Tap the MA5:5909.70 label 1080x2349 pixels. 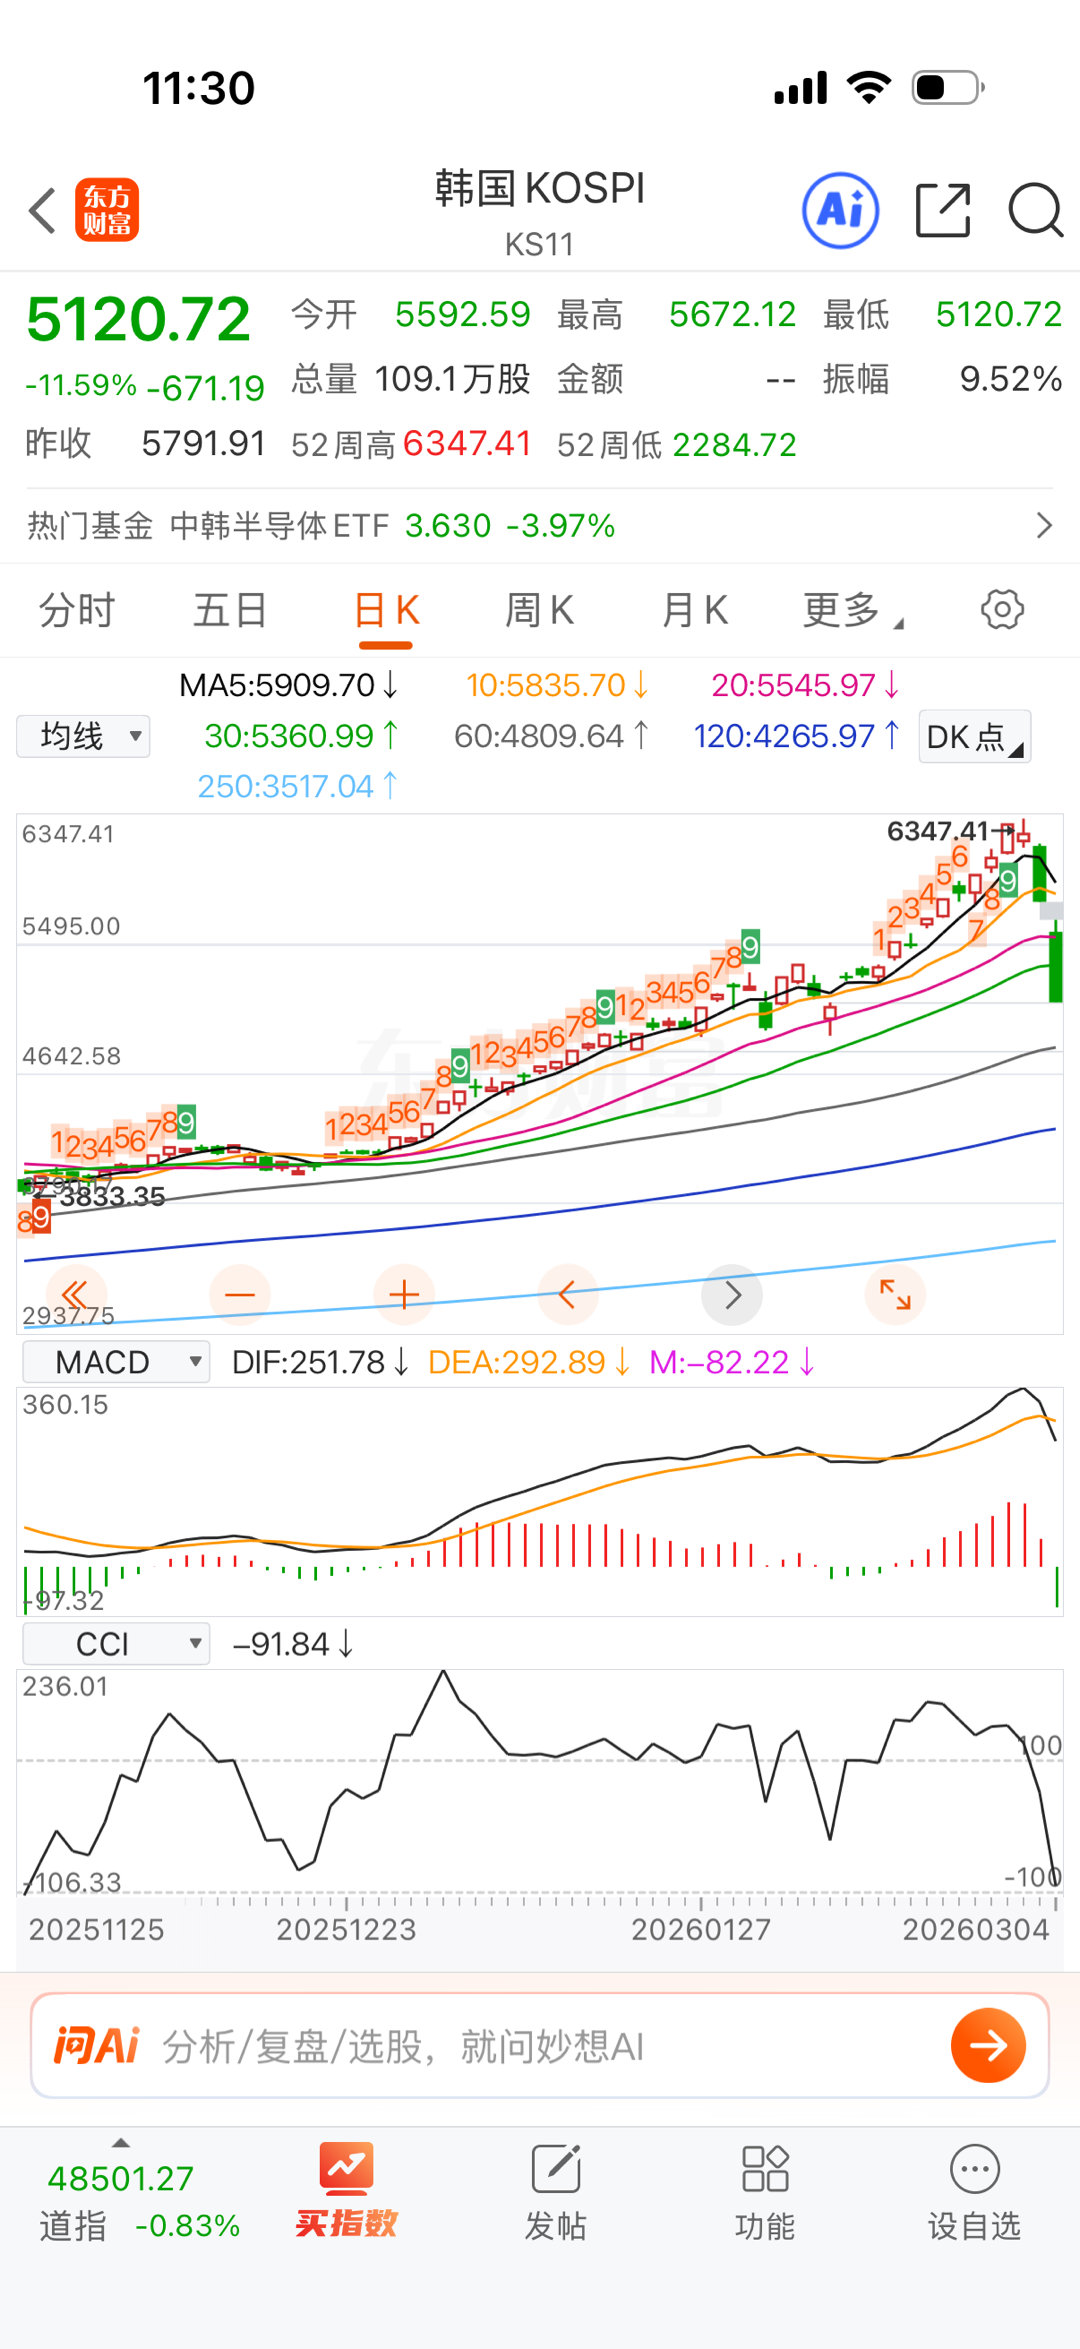[x=288, y=685]
